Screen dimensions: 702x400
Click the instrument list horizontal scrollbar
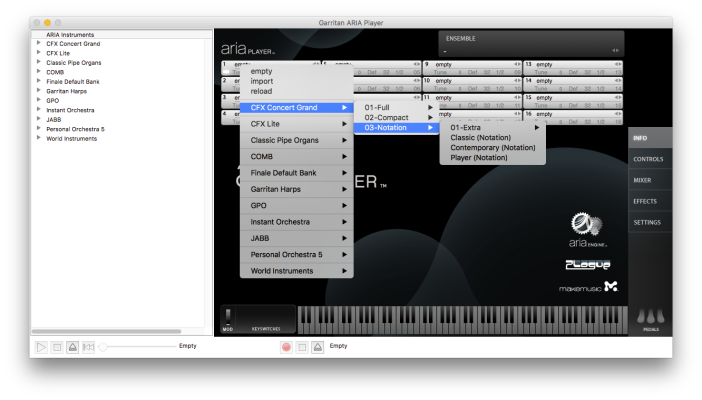coord(106,331)
